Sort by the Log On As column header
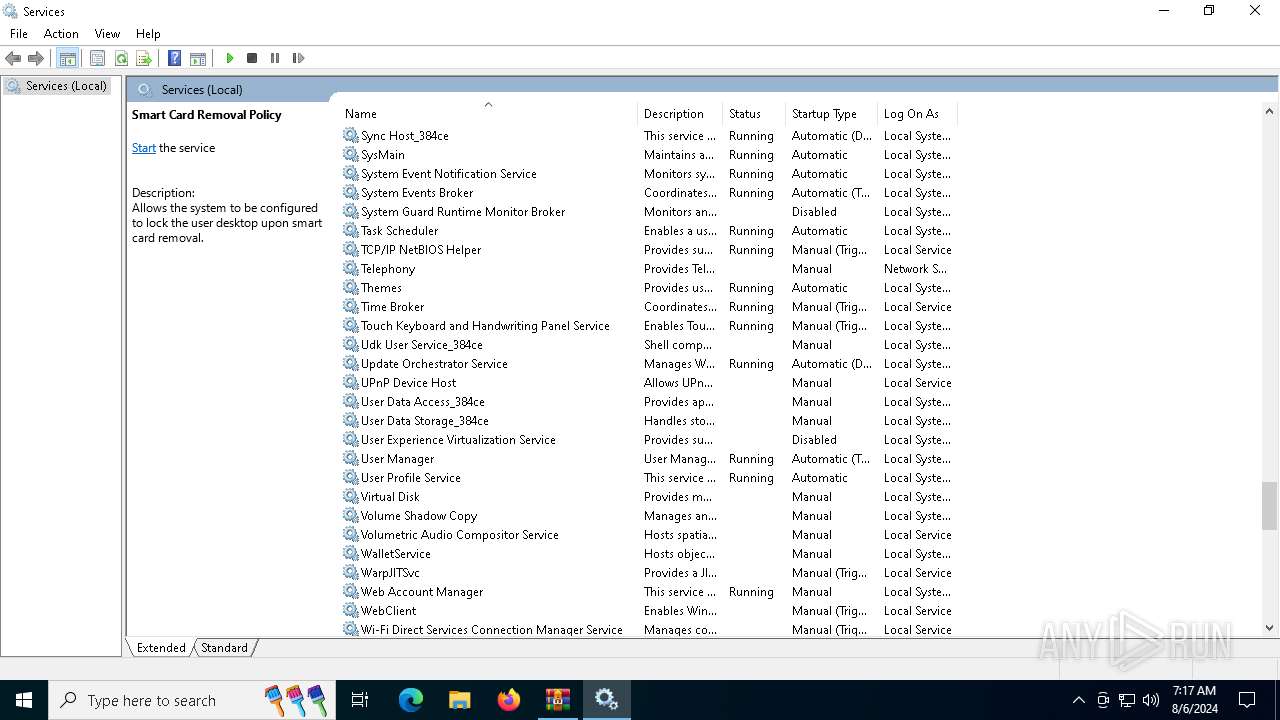The image size is (1280, 720). pyautogui.click(x=916, y=114)
